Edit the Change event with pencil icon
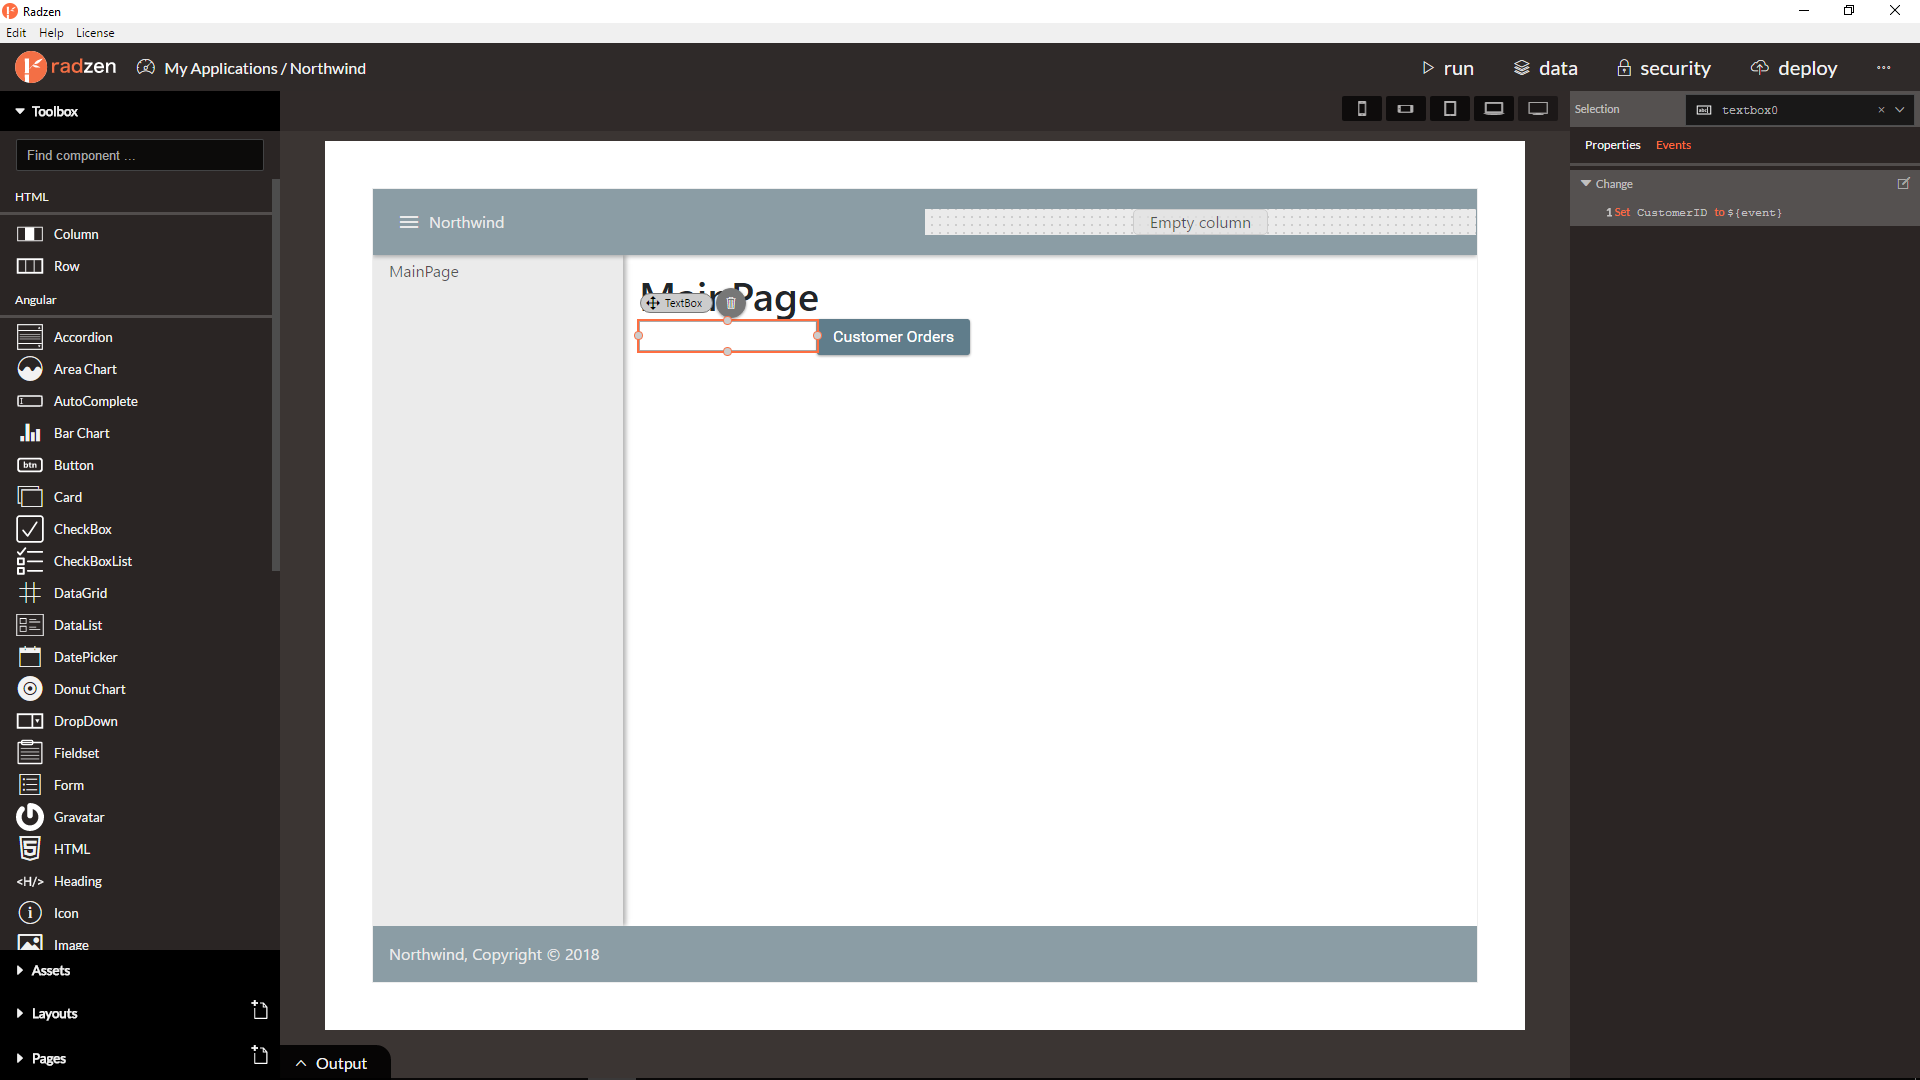This screenshot has width=1920, height=1080. coord(1904,183)
